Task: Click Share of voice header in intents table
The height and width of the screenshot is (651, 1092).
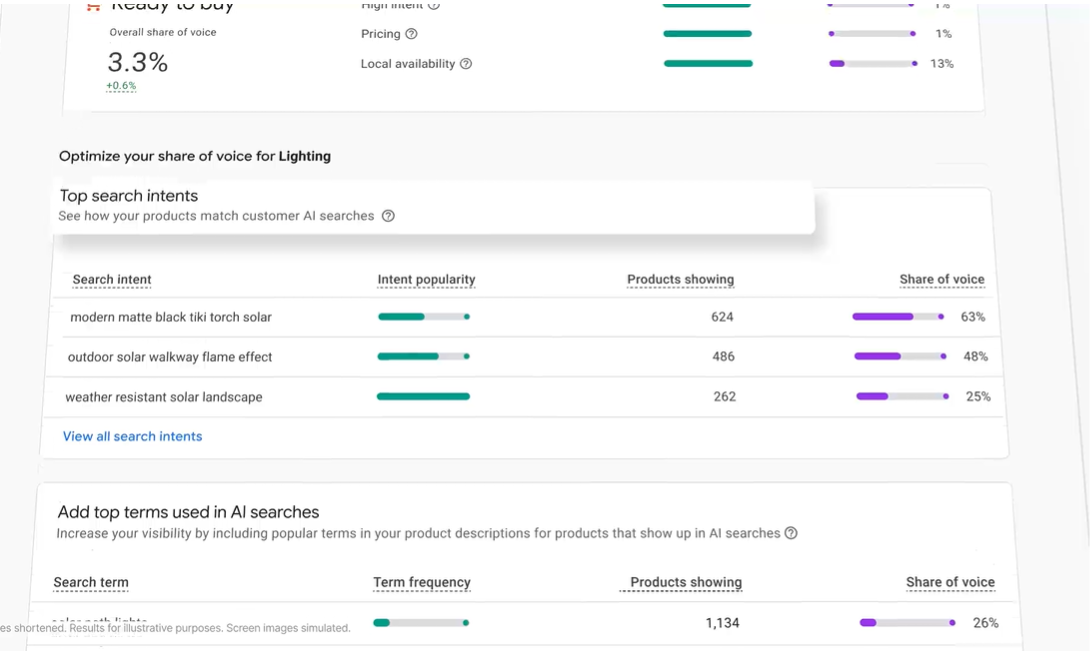Action: click(942, 279)
